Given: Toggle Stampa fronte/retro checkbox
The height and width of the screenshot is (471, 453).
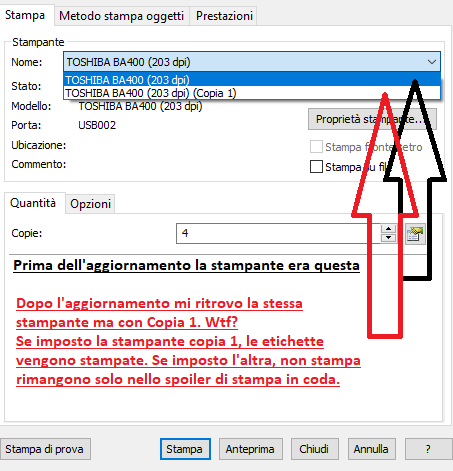Looking at the screenshot, I should pyautogui.click(x=316, y=147).
